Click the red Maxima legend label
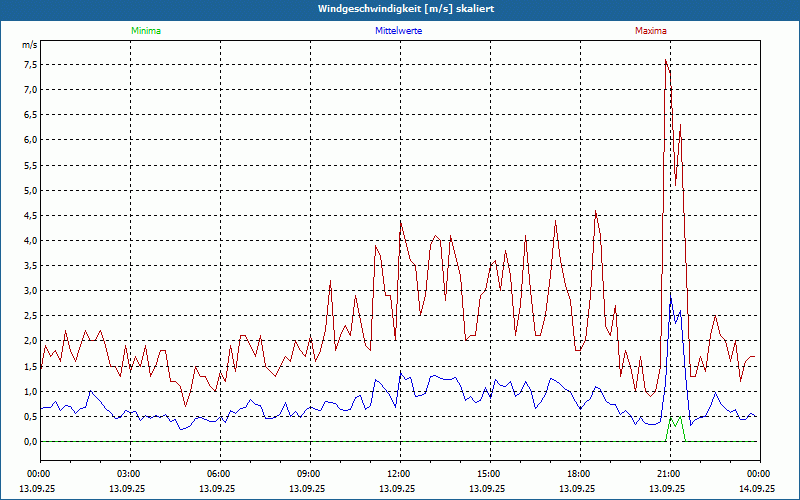This screenshot has width=800, height=500. pos(651,31)
